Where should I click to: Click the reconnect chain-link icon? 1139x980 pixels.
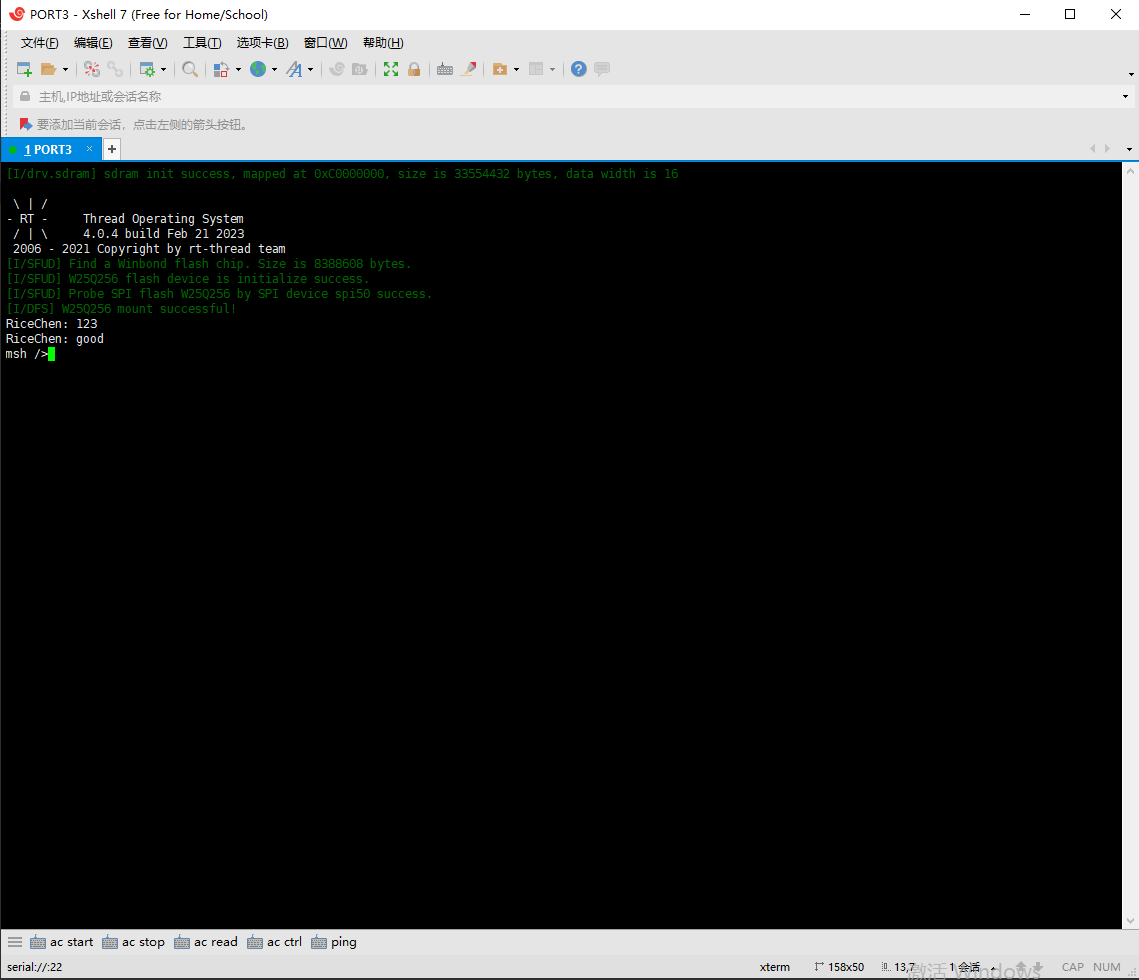(115, 69)
